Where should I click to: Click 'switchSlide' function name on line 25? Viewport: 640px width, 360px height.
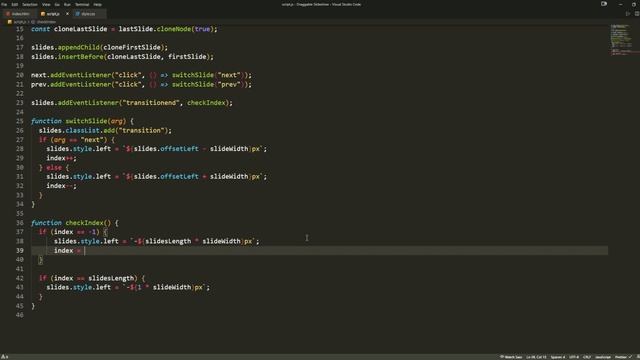[x=86, y=121]
